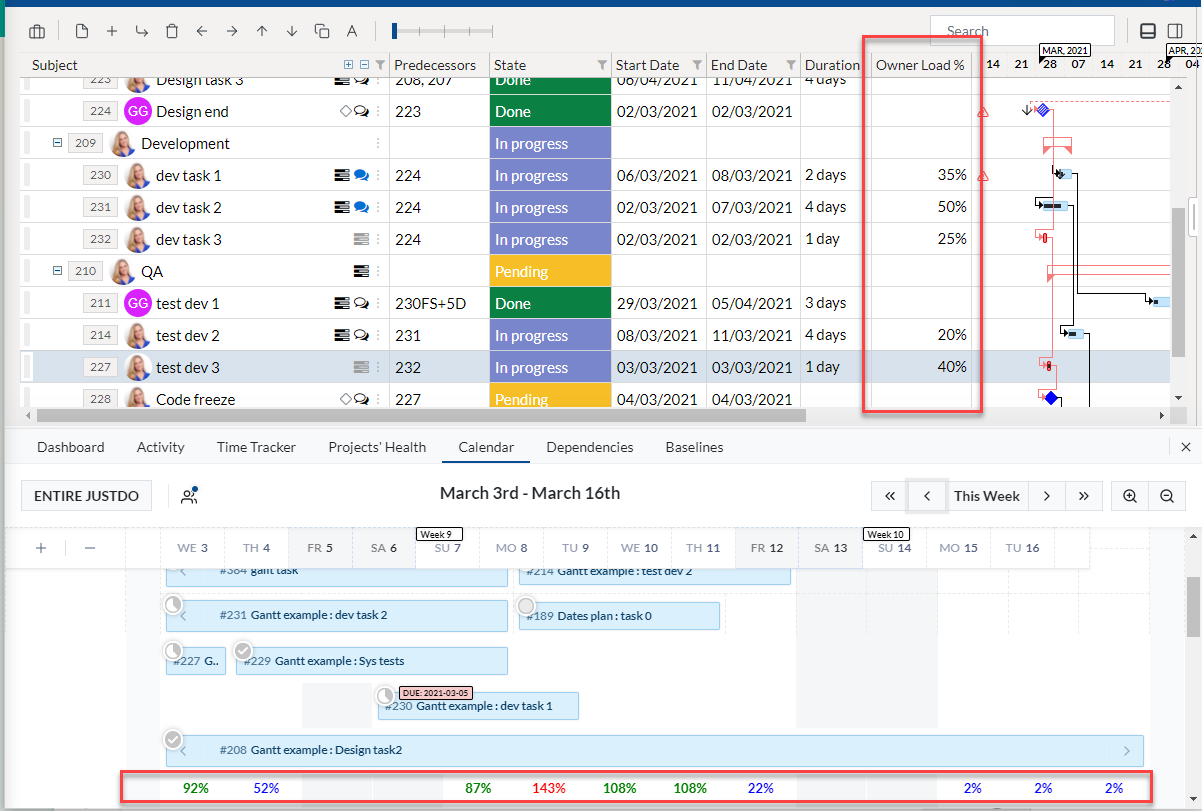The height and width of the screenshot is (811, 1202).
Task: Click the right arrow toolbar icon
Action: pyautogui.click(x=231, y=31)
